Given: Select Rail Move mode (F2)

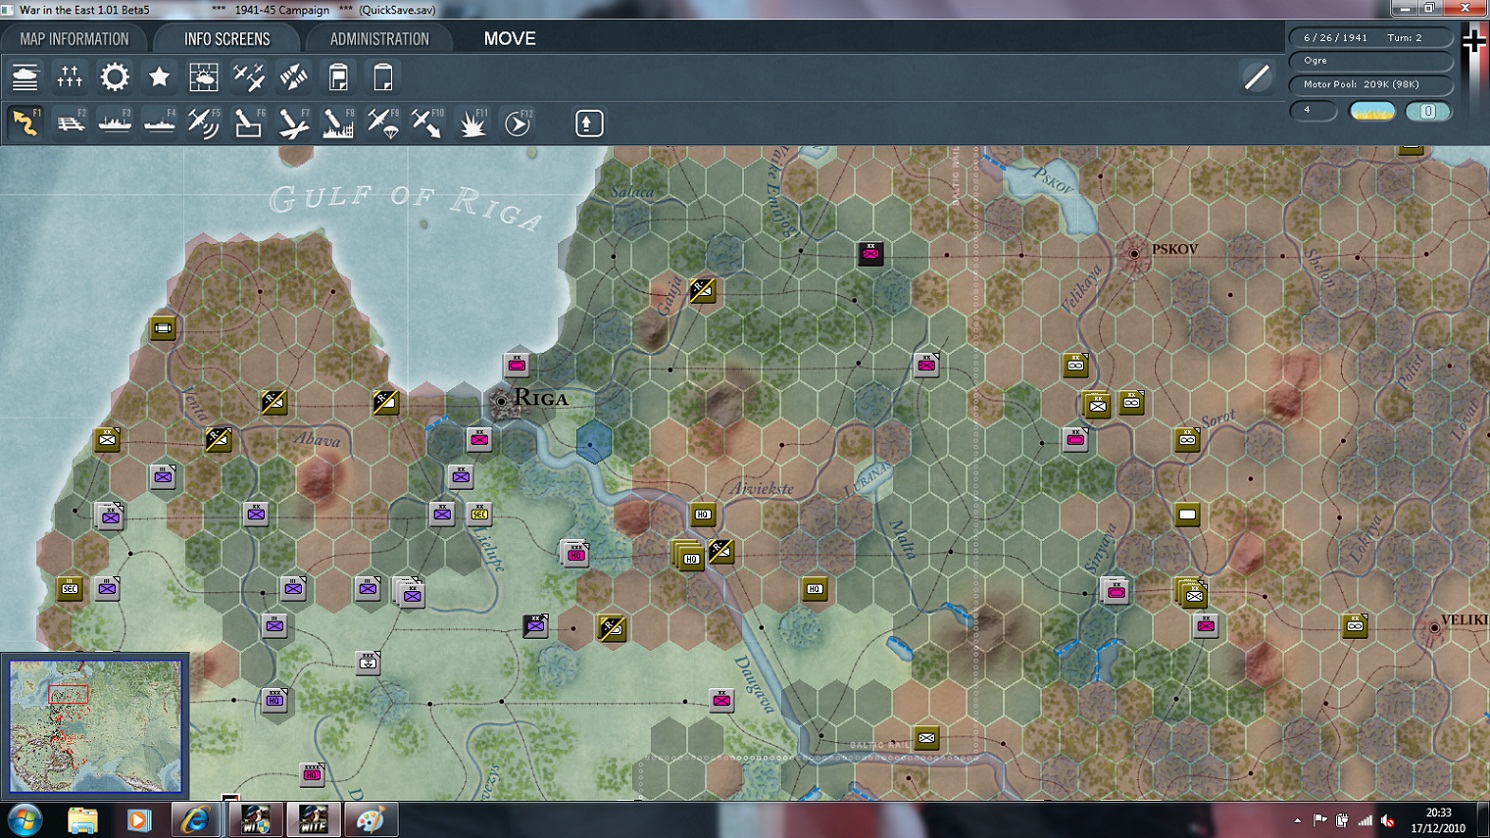Looking at the screenshot, I should 70,123.
